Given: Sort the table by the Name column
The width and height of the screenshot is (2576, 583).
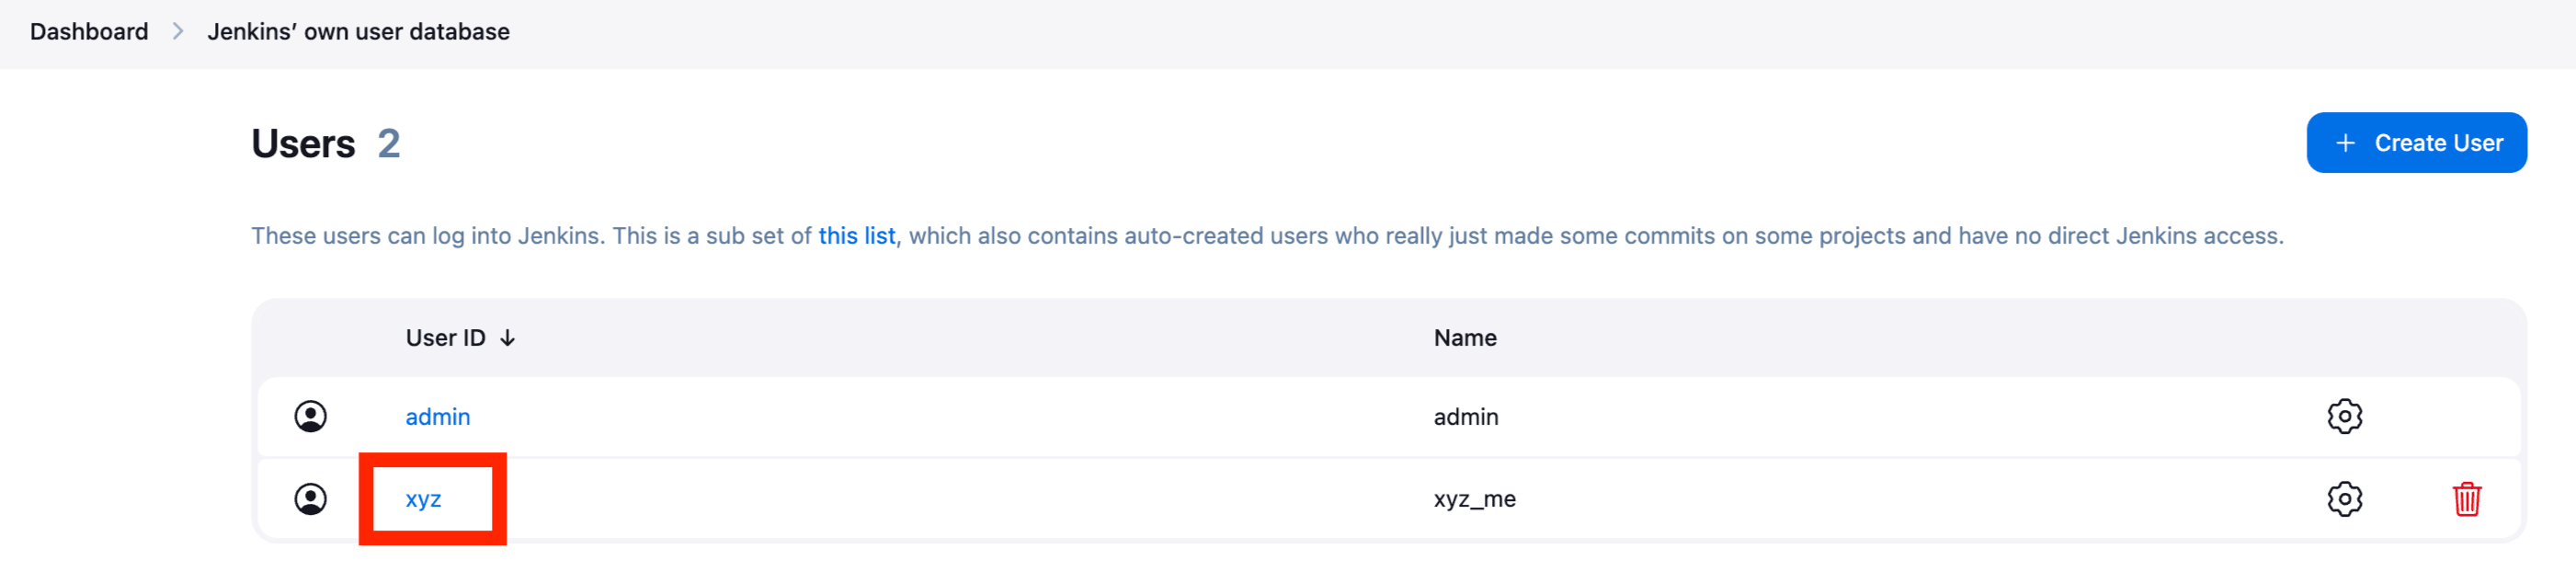Looking at the screenshot, I should pos(1464,337).
